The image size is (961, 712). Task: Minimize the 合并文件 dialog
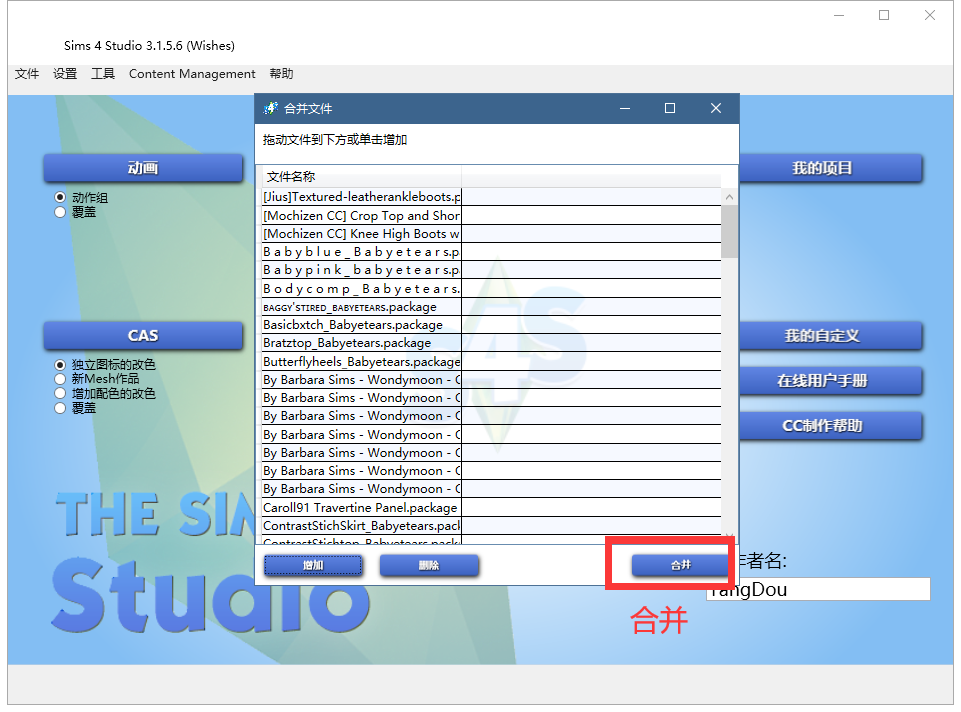625,108
